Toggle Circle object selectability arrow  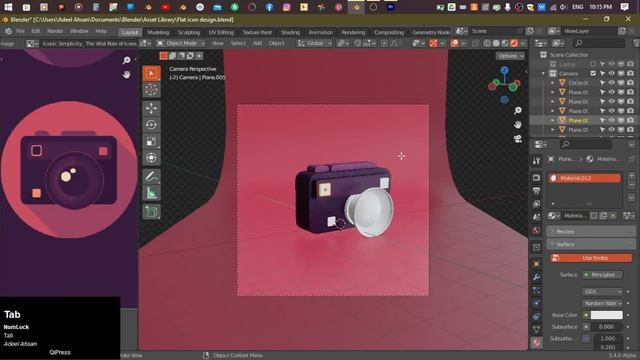(602, 83)
